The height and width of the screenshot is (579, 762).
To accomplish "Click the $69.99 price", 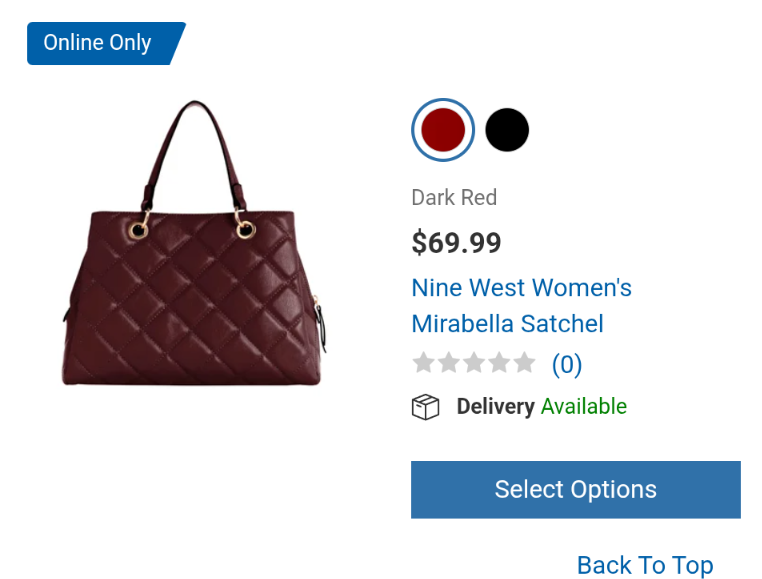I will coord(456,242).
